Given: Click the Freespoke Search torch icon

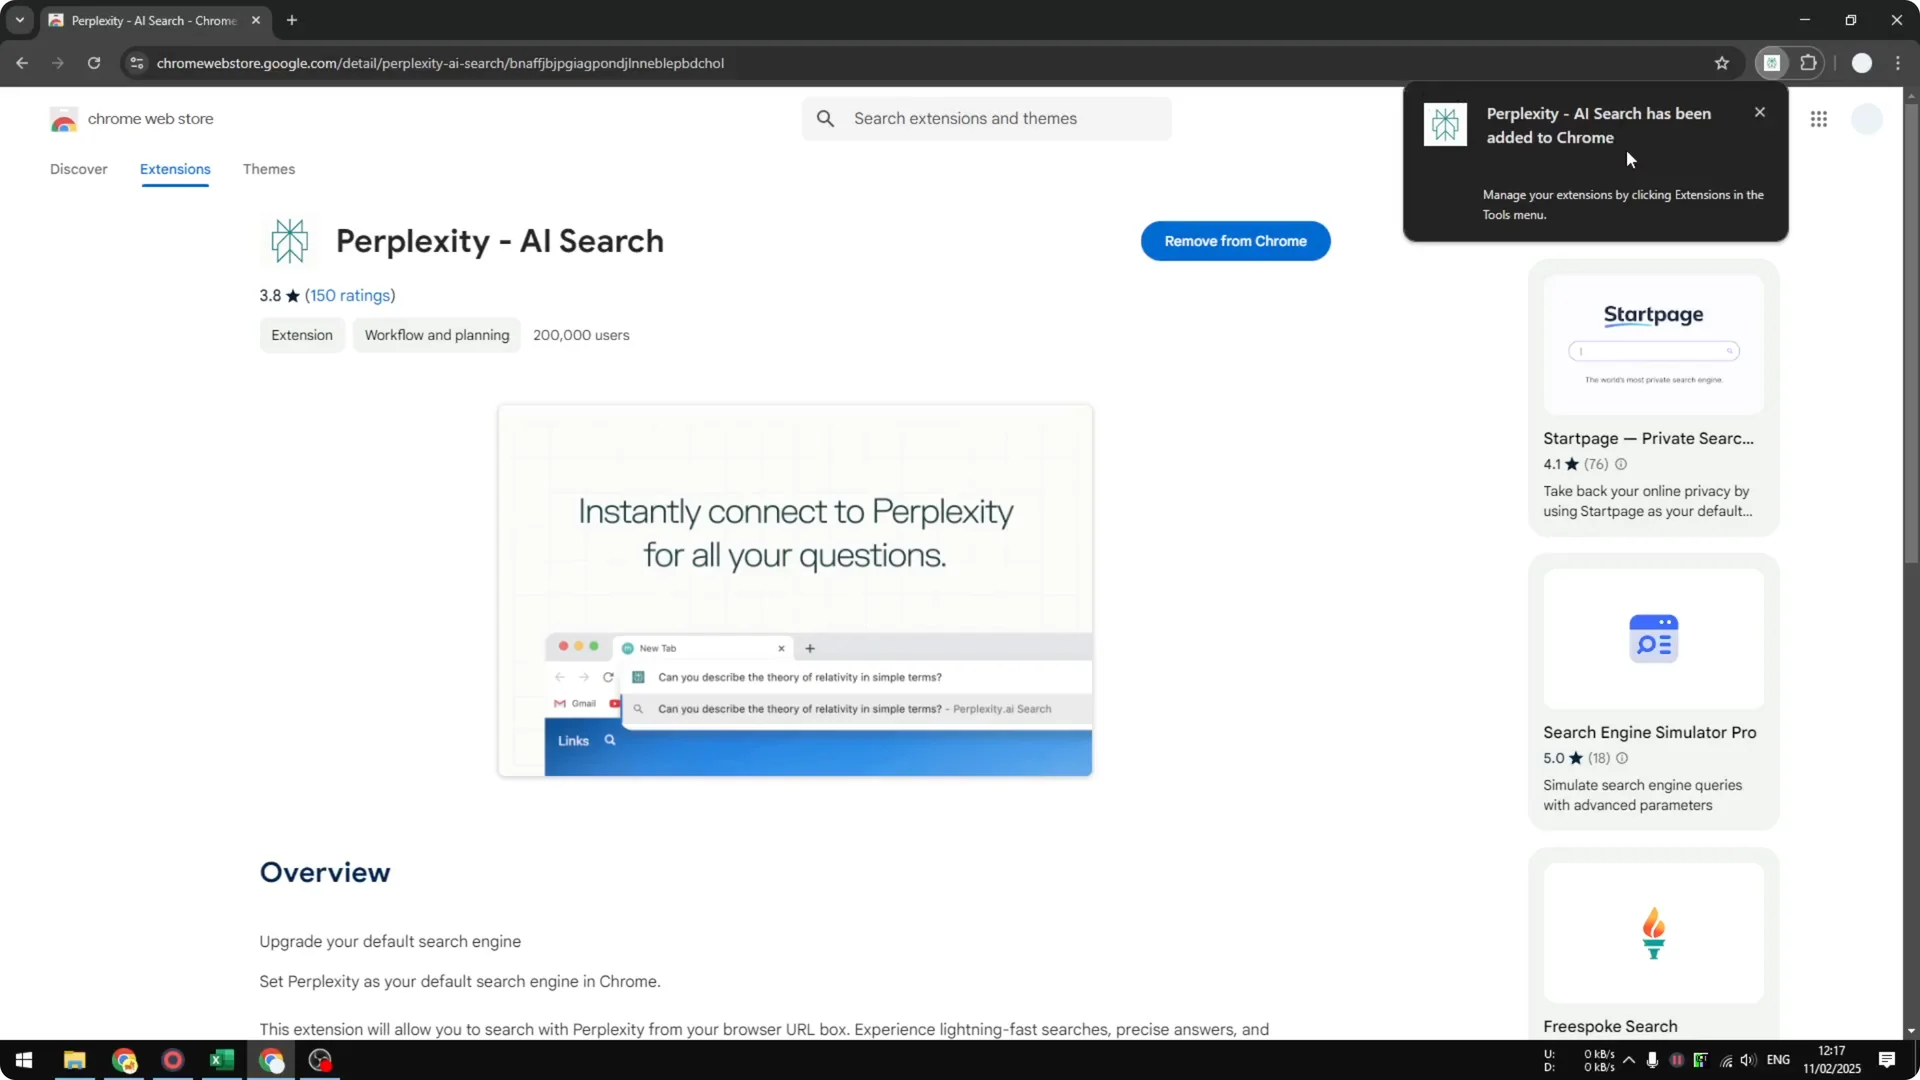Looking at the screenshot, I should click(1653, 931).
